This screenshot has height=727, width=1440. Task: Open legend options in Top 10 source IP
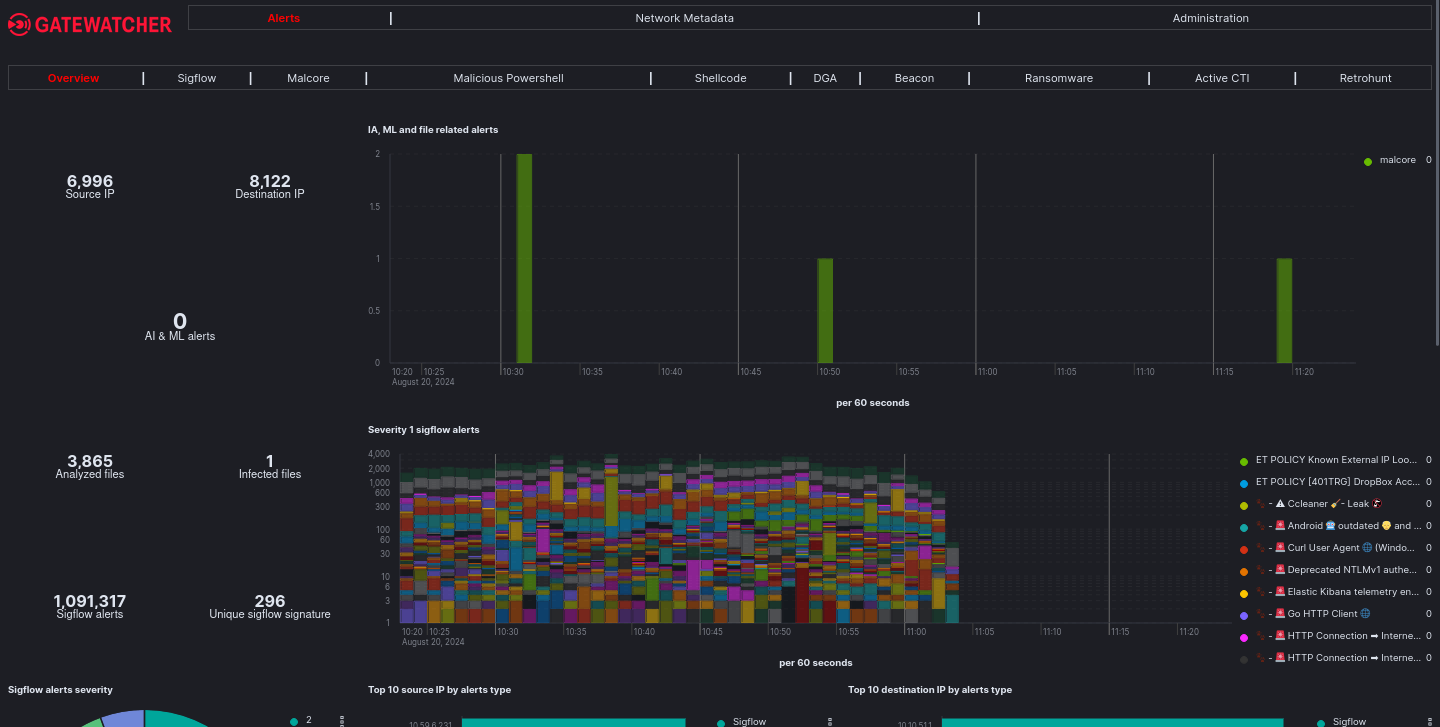coord(829,721)
